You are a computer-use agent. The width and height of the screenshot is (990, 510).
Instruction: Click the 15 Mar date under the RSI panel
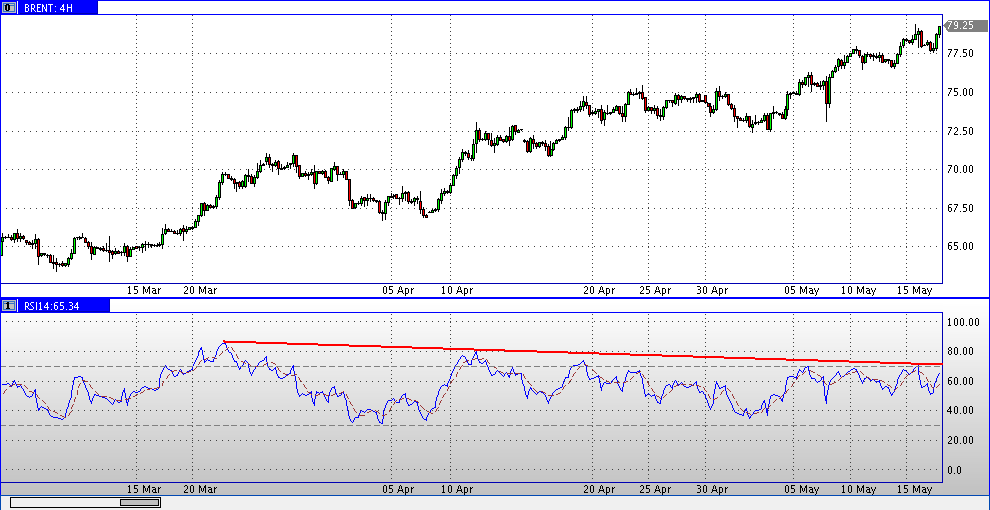coord(144,489)
